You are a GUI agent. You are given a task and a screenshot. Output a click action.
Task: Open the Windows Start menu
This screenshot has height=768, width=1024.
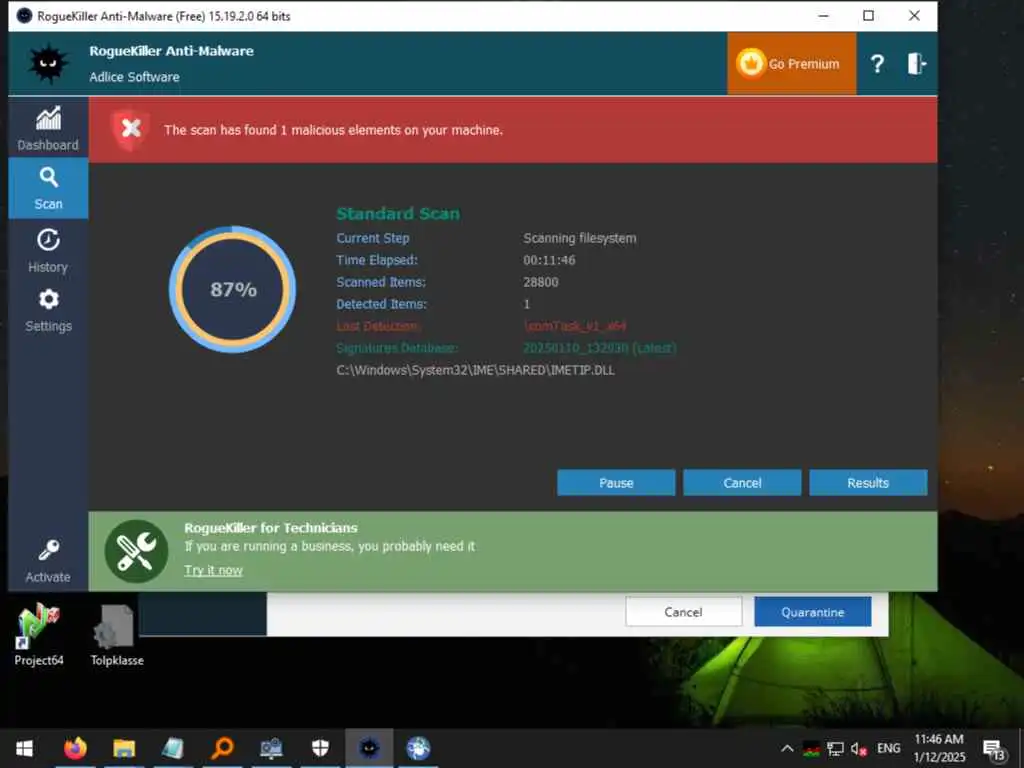pos(24,748)
